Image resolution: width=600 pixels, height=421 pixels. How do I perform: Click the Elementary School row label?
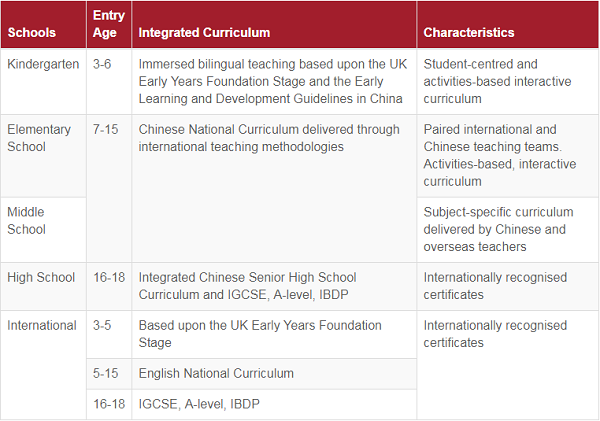pos(39,138)
